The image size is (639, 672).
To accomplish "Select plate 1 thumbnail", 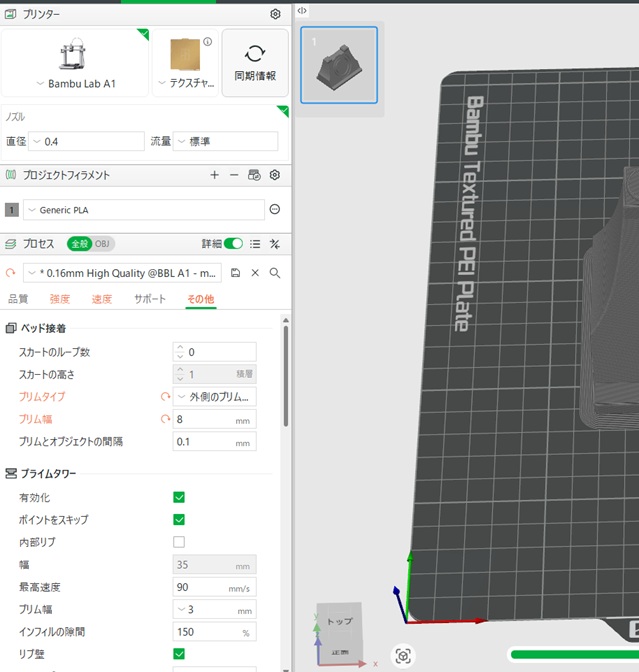I will (x=339, y=65).
